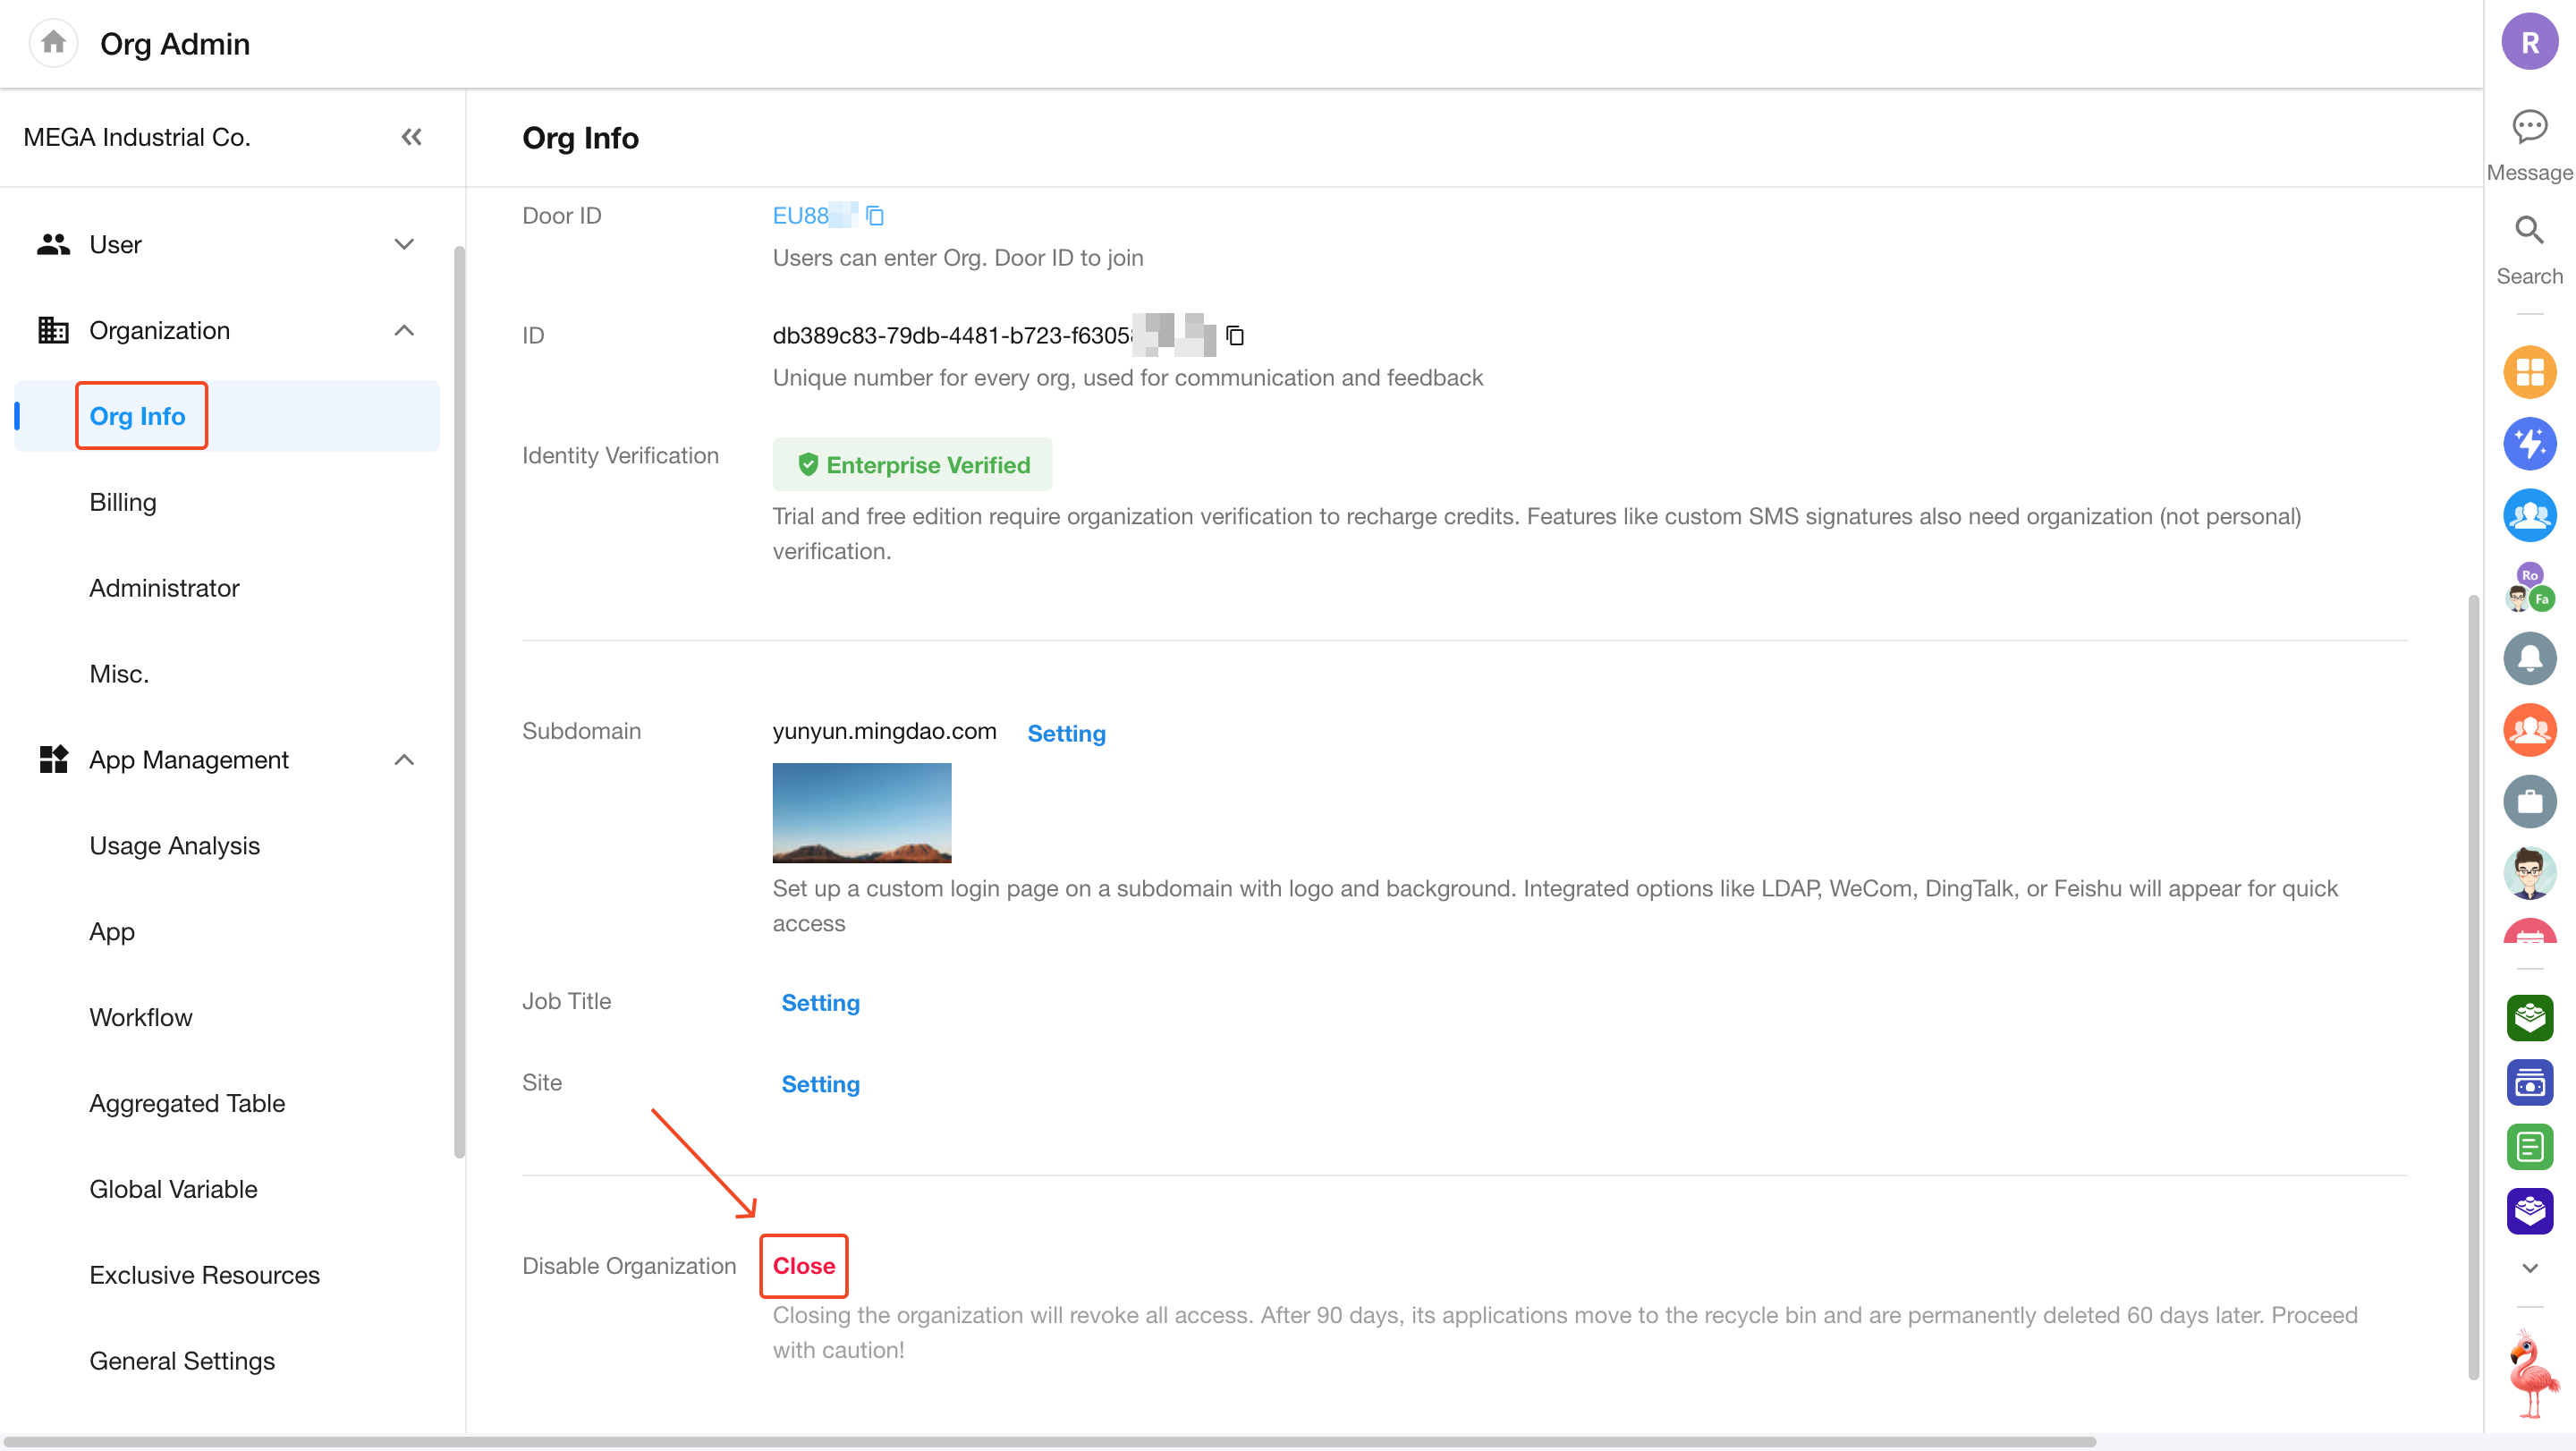Open the Message chat icon

point(2529,128)
